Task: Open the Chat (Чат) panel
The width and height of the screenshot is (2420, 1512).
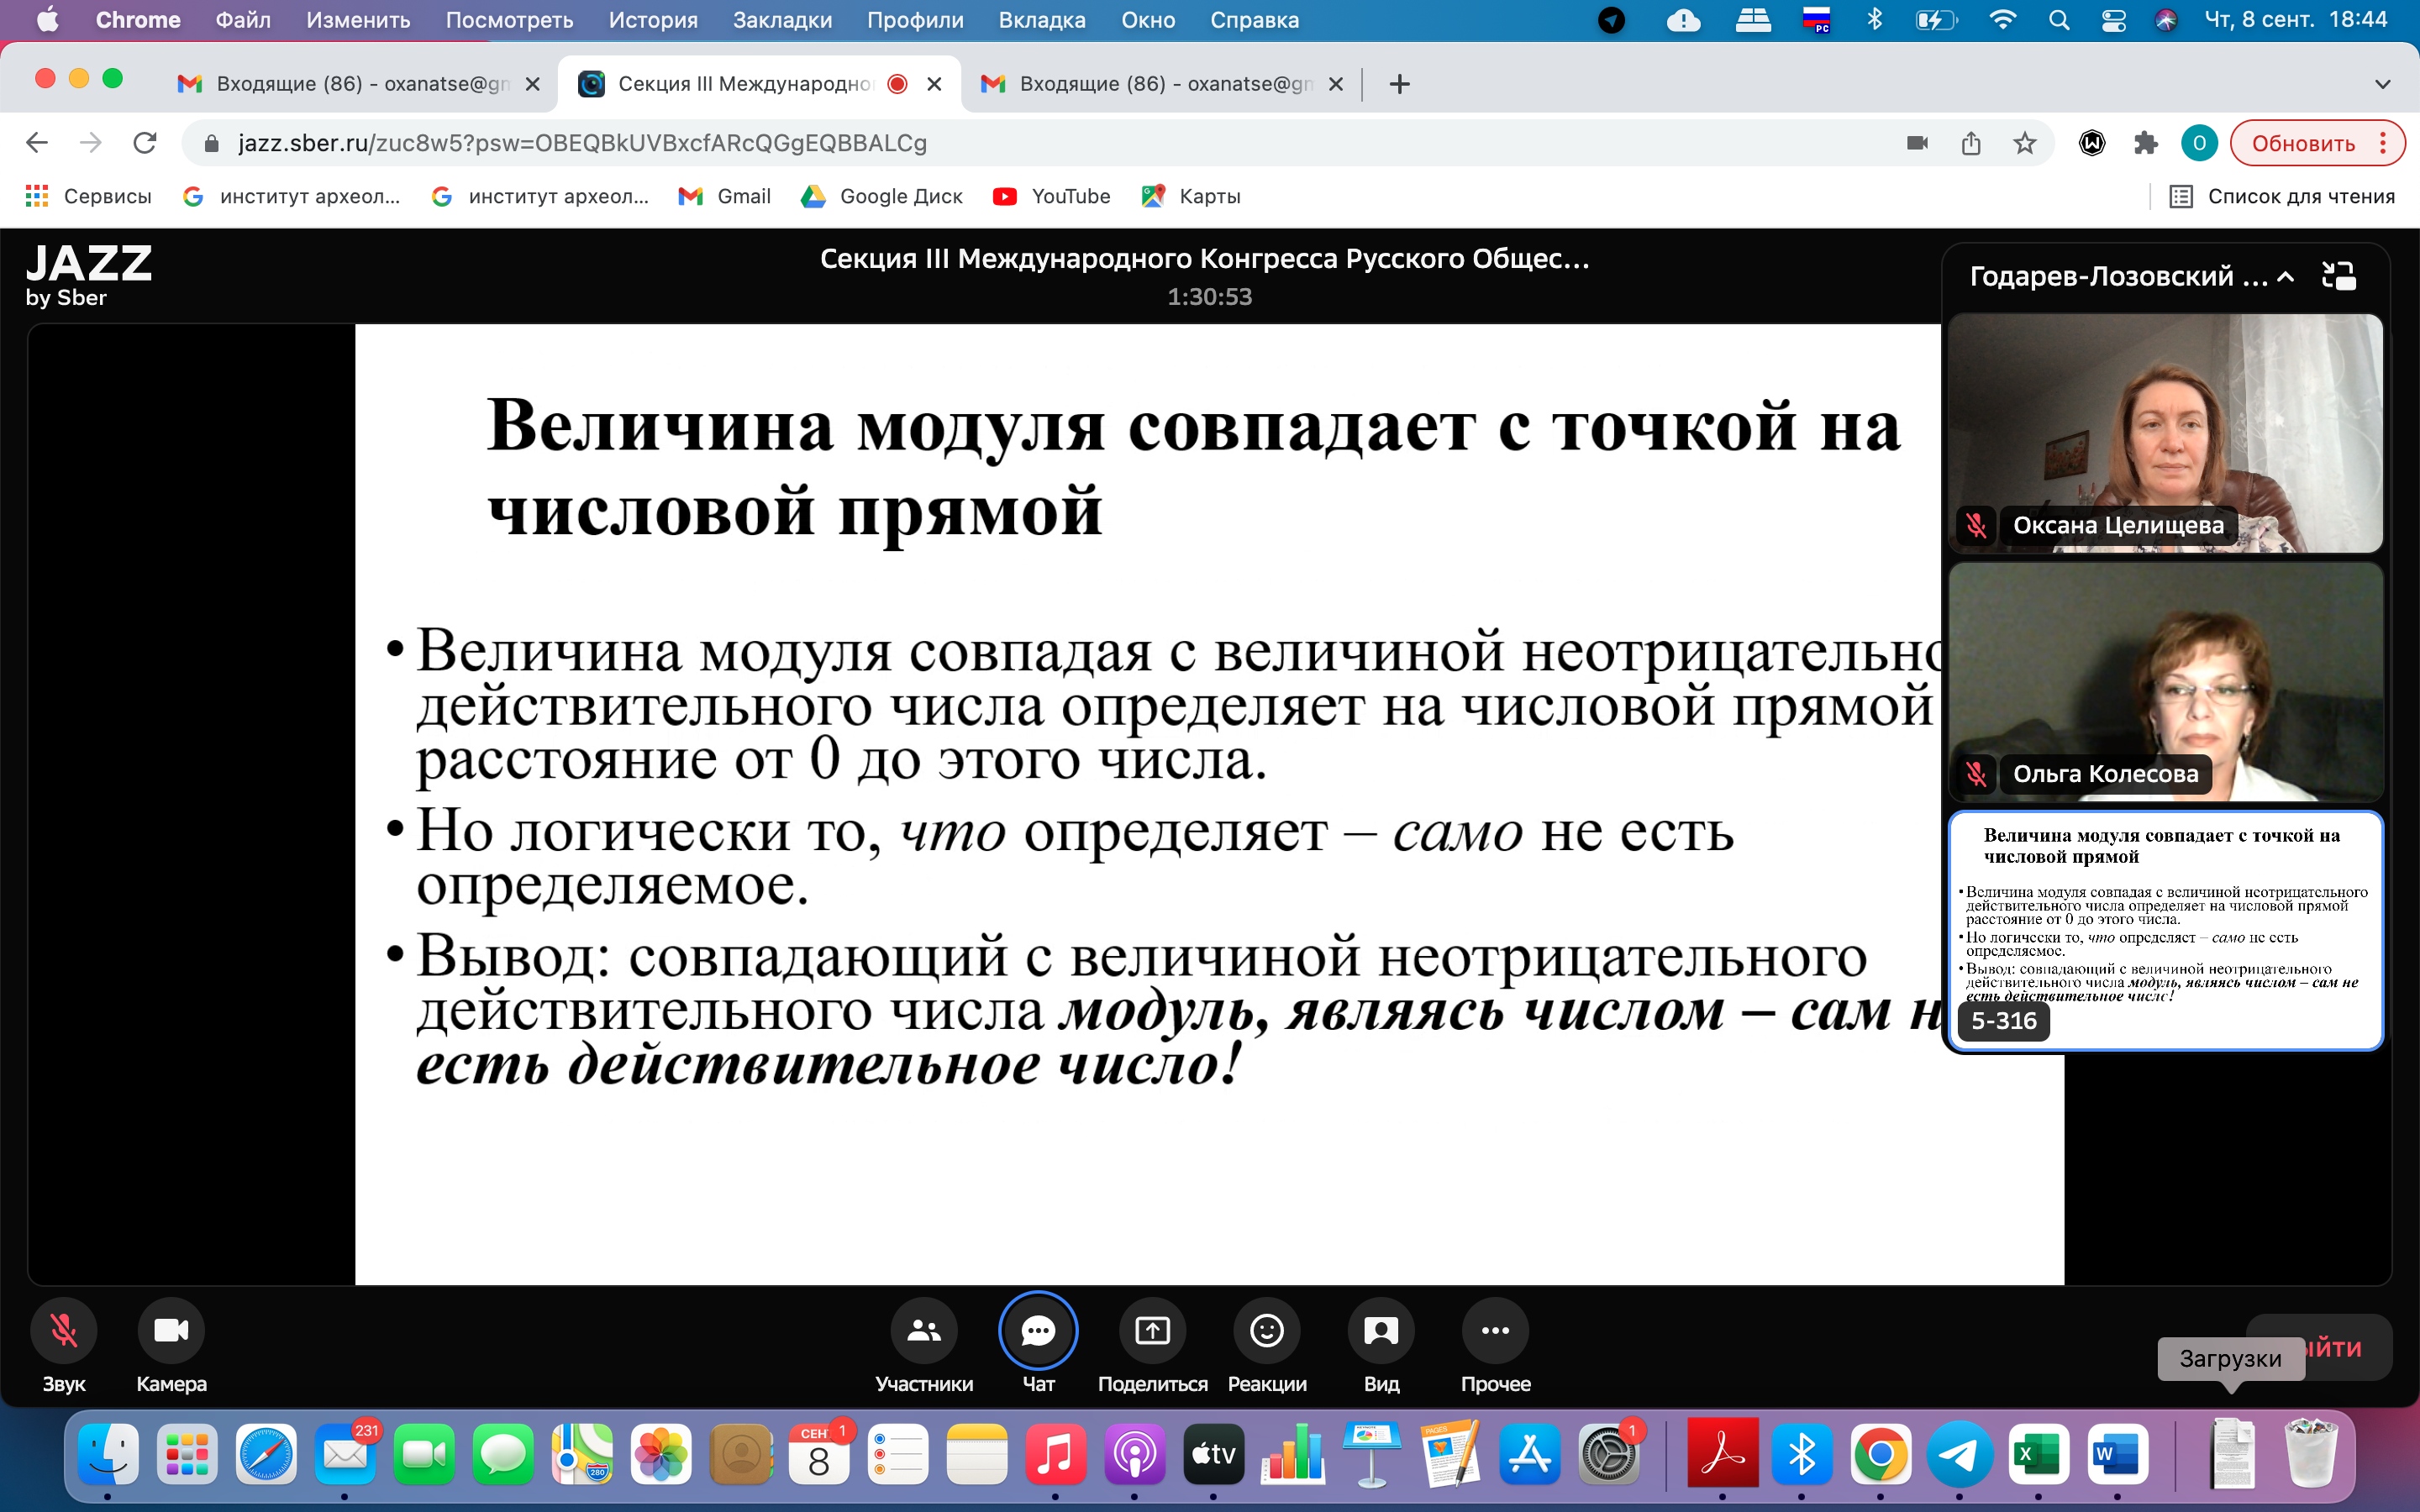Action: [x=1037, y=1330]
